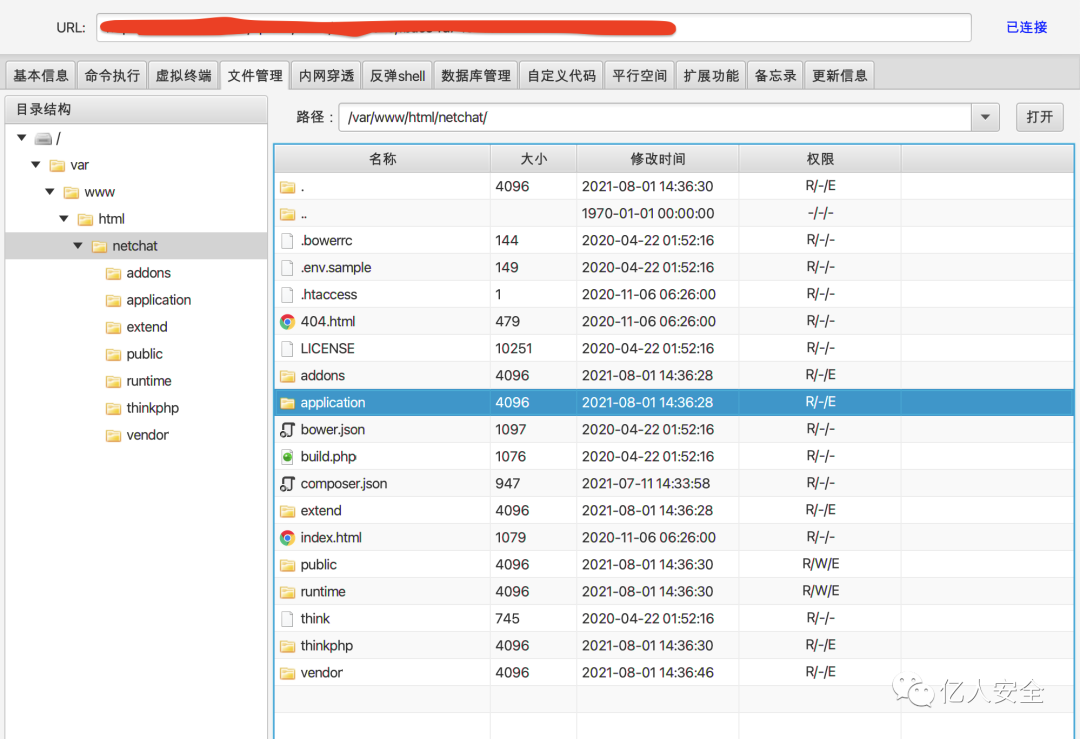The height and width of the screenshot is (739, 1080).
Task: Collapse the netchat tree node
Action: click(x=78, y=245)
